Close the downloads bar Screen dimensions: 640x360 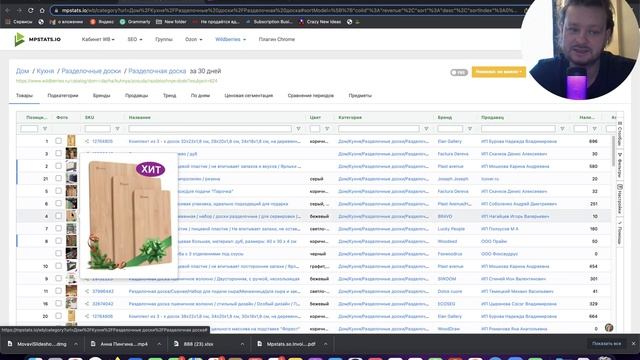tap(633, 344)
